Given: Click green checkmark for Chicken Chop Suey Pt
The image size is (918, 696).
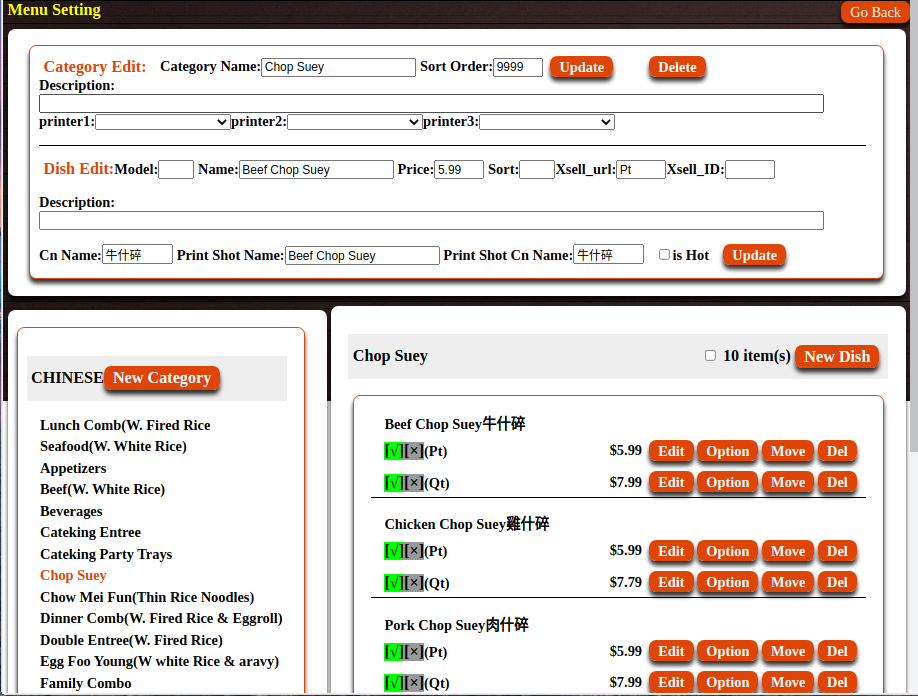Looking at the screenshot, I should coord(393,552).
